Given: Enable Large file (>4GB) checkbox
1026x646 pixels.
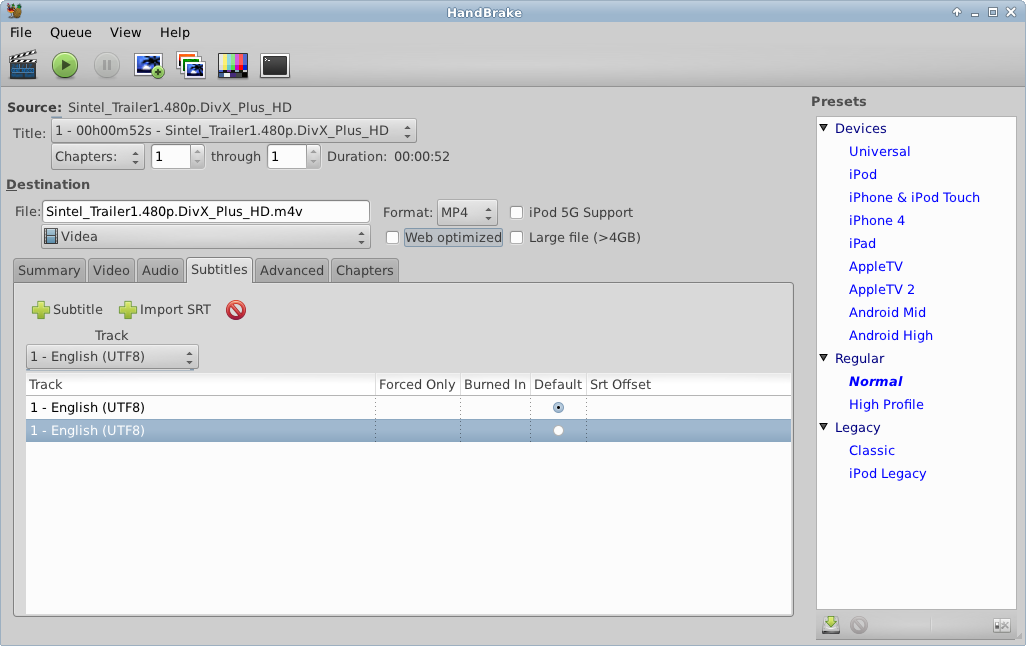Looking at the screenshot, I should point(517,238).
